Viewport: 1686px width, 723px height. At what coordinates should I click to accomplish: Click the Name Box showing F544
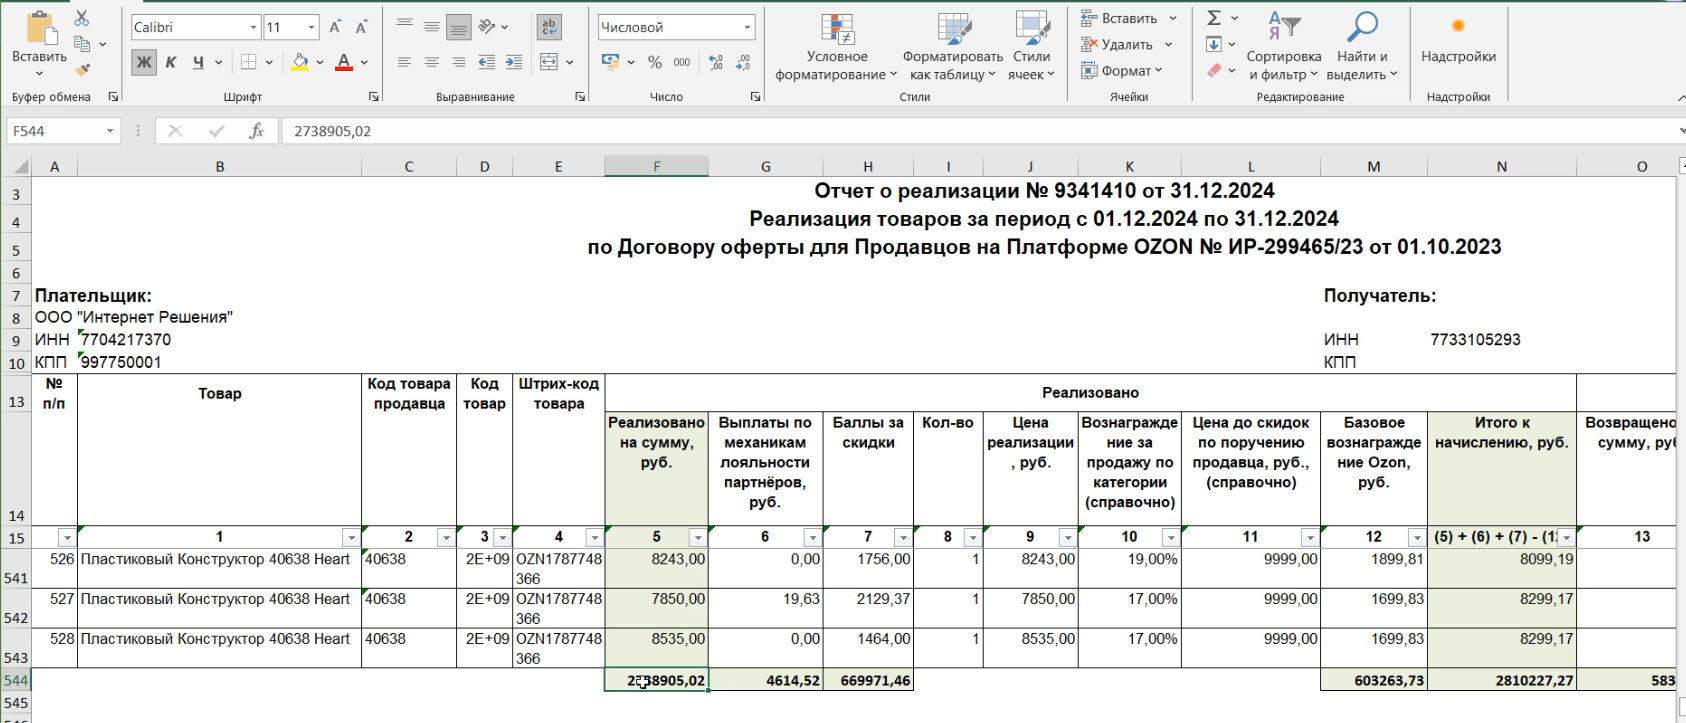coord(56,131)
